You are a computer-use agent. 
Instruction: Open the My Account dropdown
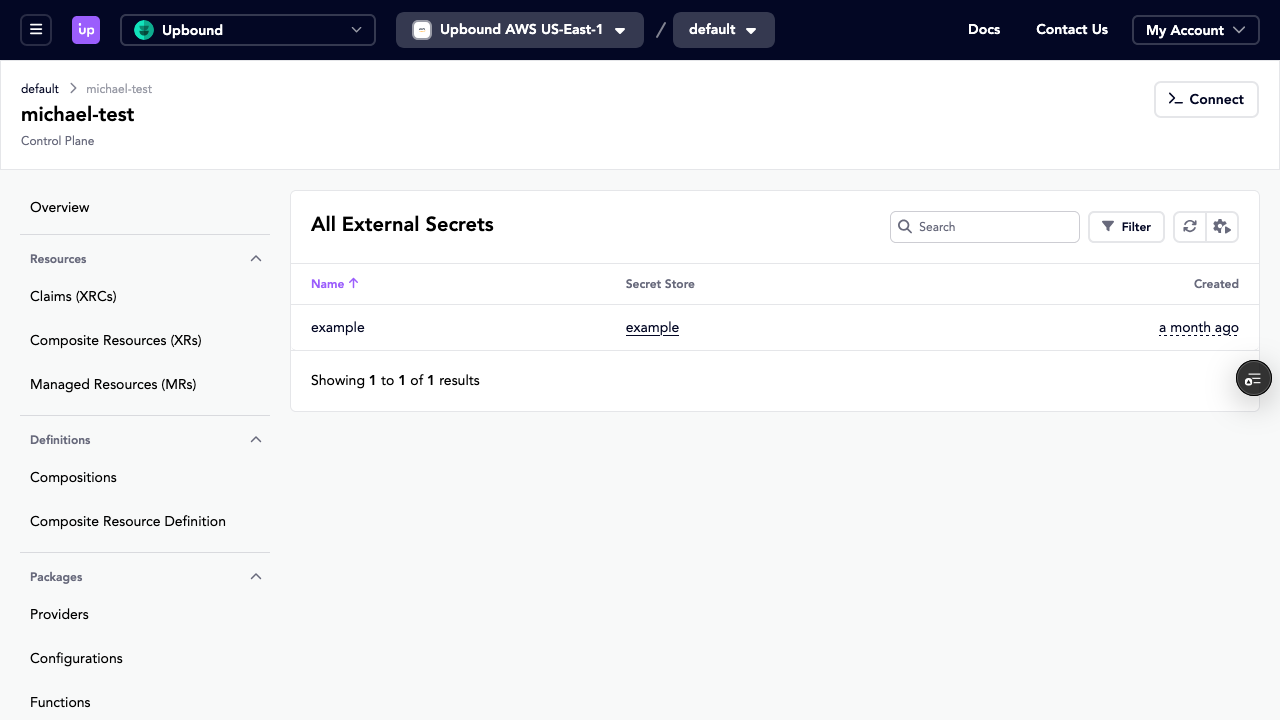tap(1195, 29)
